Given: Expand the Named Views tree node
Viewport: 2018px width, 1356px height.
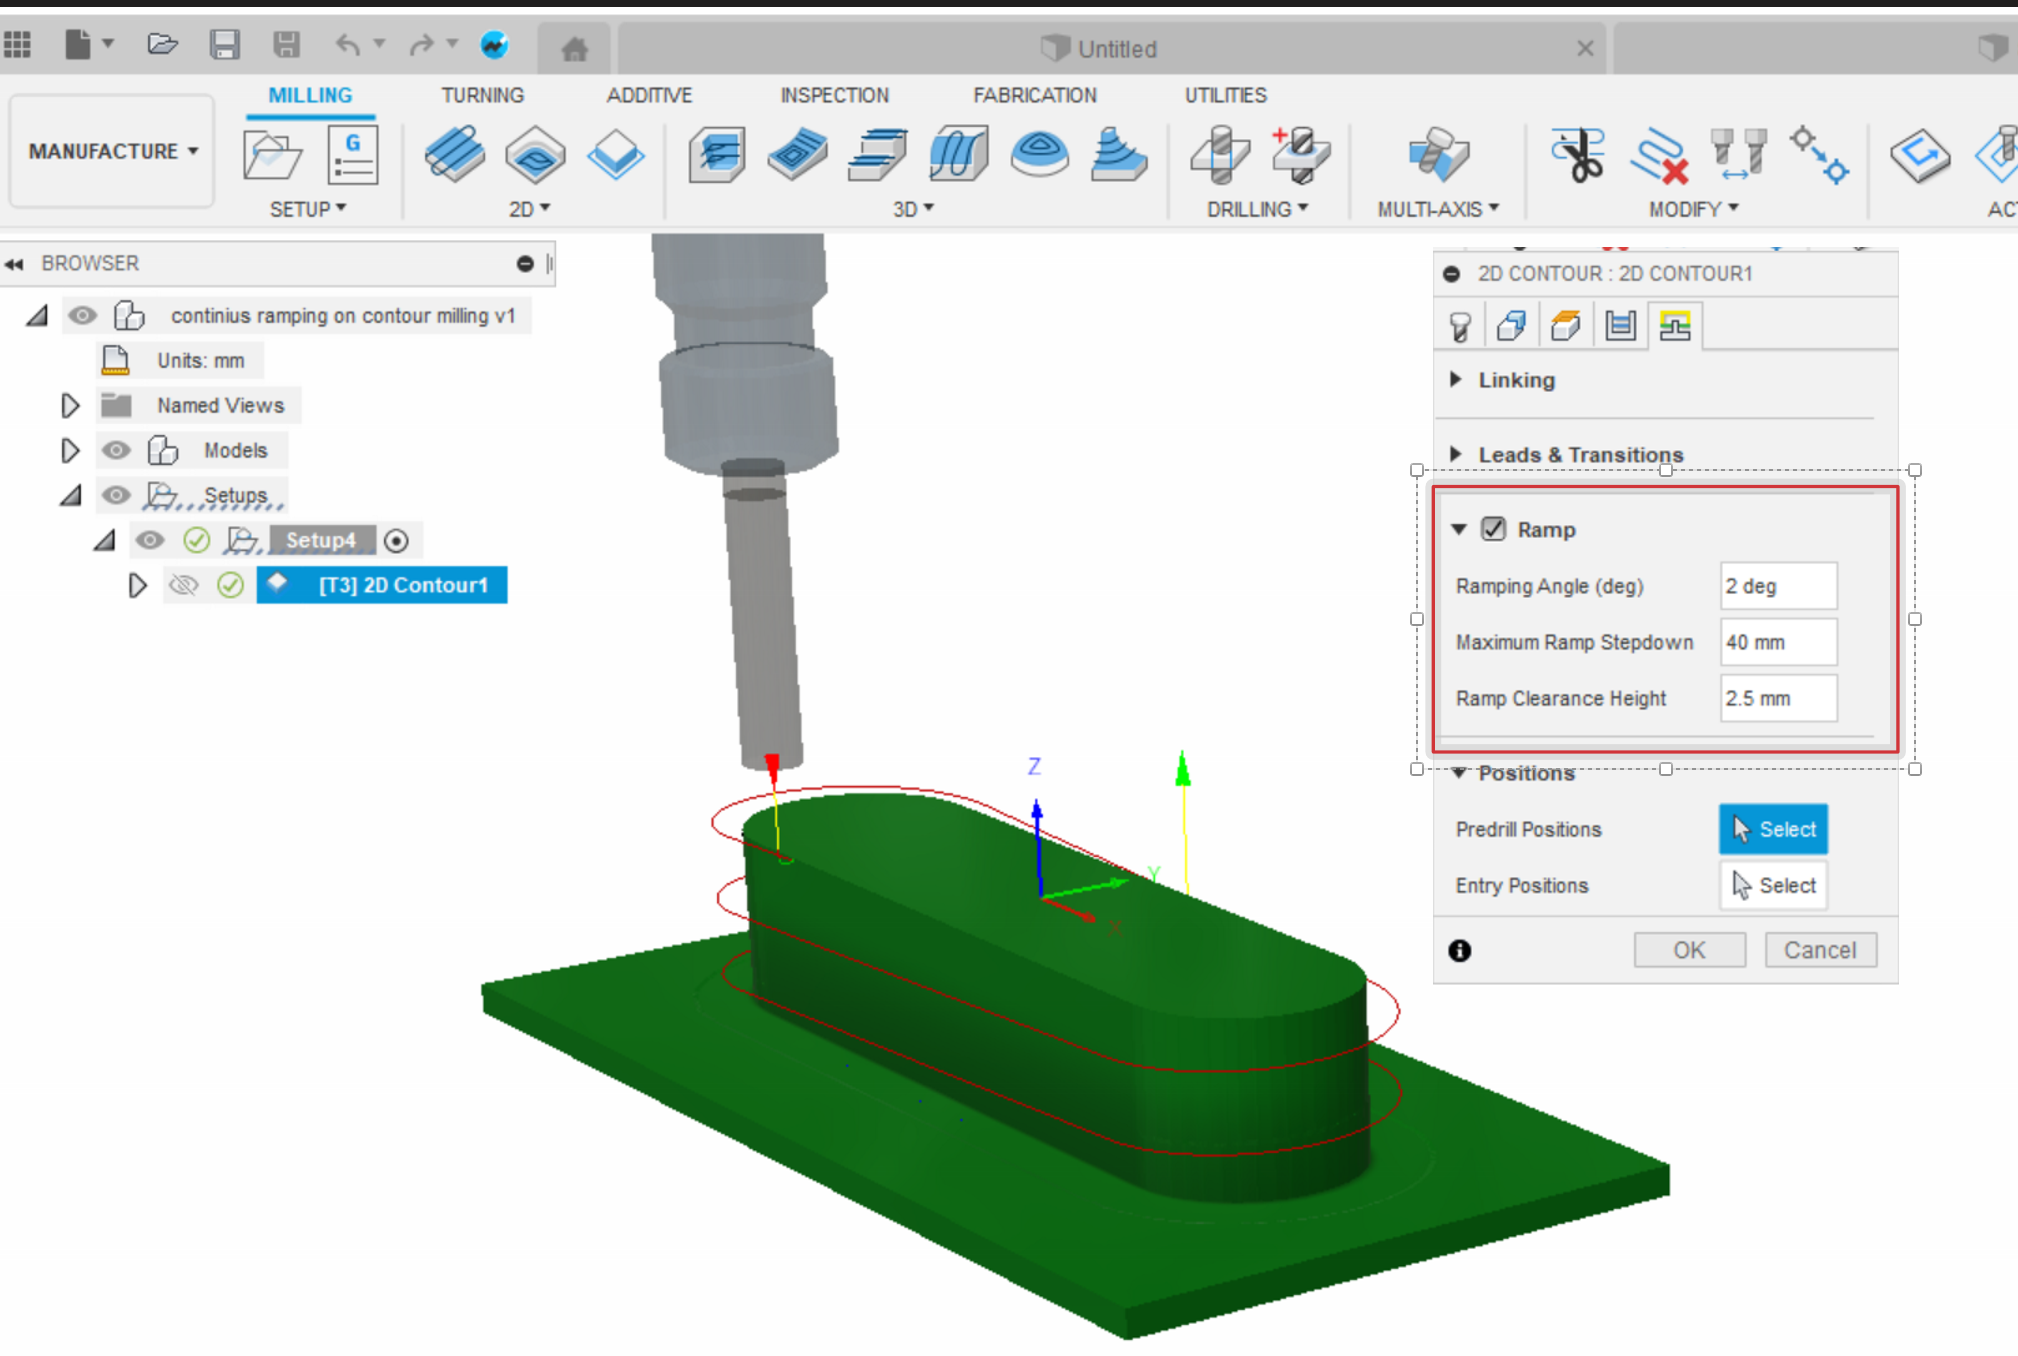Looking at the screenshot, I should tap(70, 405).
